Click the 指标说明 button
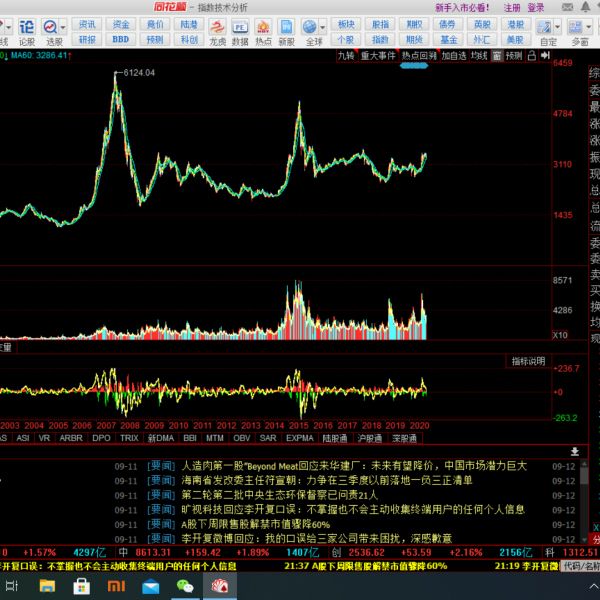This screenshot has width=600, height=600. [x=528, y=361]
